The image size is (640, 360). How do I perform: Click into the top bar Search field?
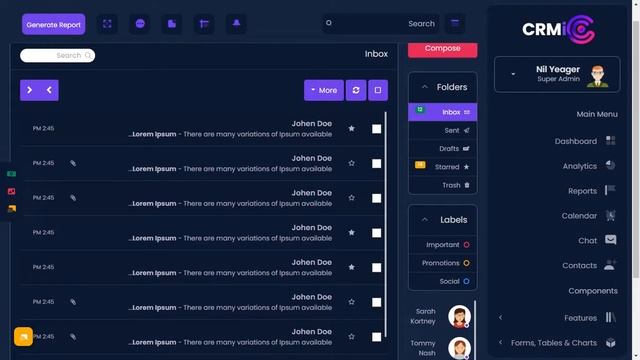click(381, 24)
